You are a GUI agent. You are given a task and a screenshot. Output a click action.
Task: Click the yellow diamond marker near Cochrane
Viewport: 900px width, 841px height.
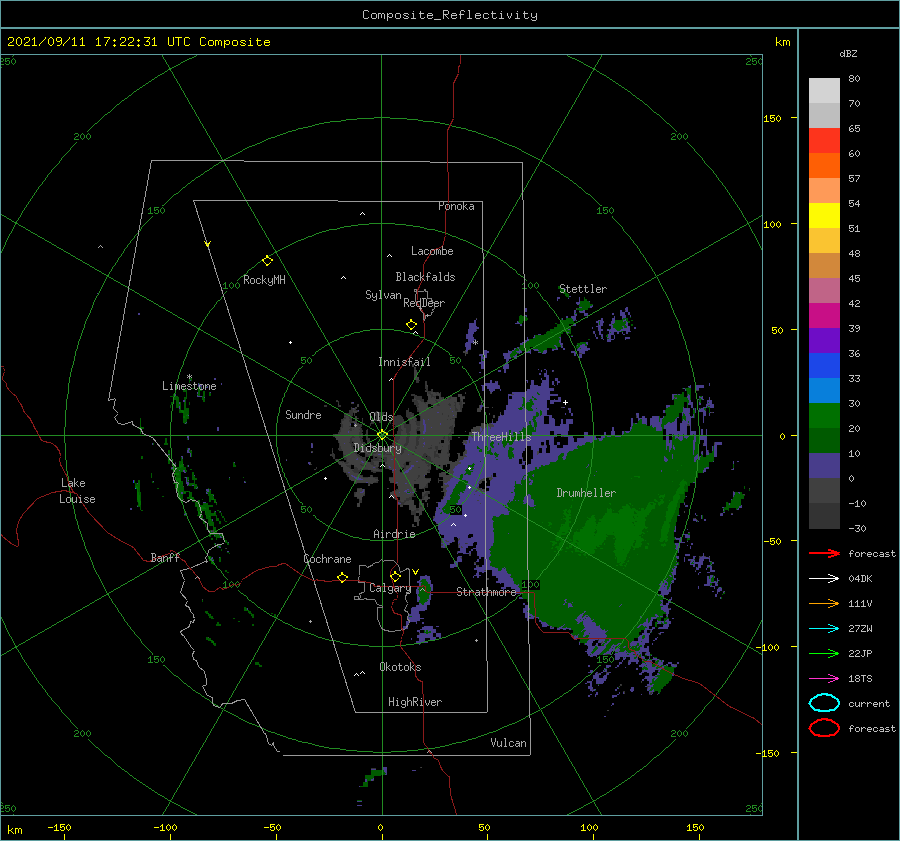click(343, 577)
